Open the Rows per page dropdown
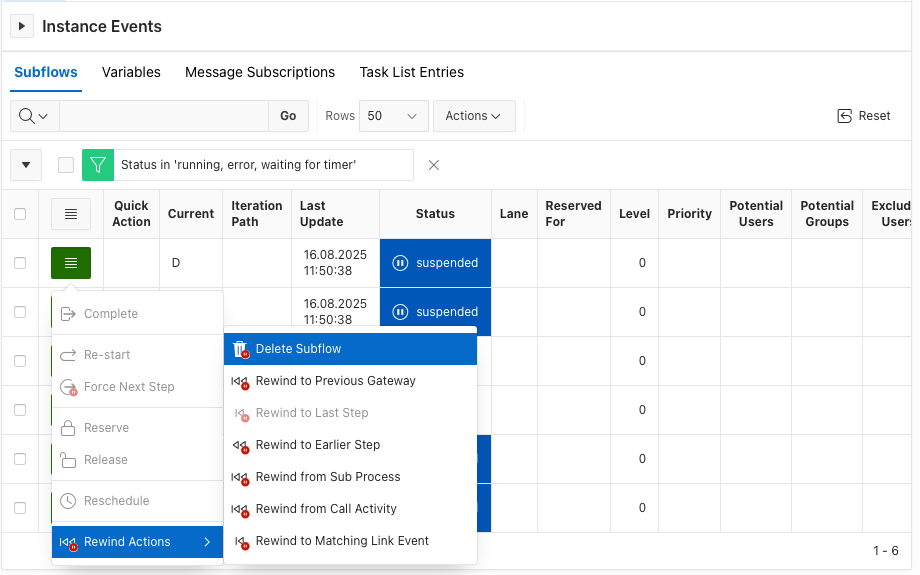This screenshot has height=575, width=920. pyautogui.click(x=393, y=116)
